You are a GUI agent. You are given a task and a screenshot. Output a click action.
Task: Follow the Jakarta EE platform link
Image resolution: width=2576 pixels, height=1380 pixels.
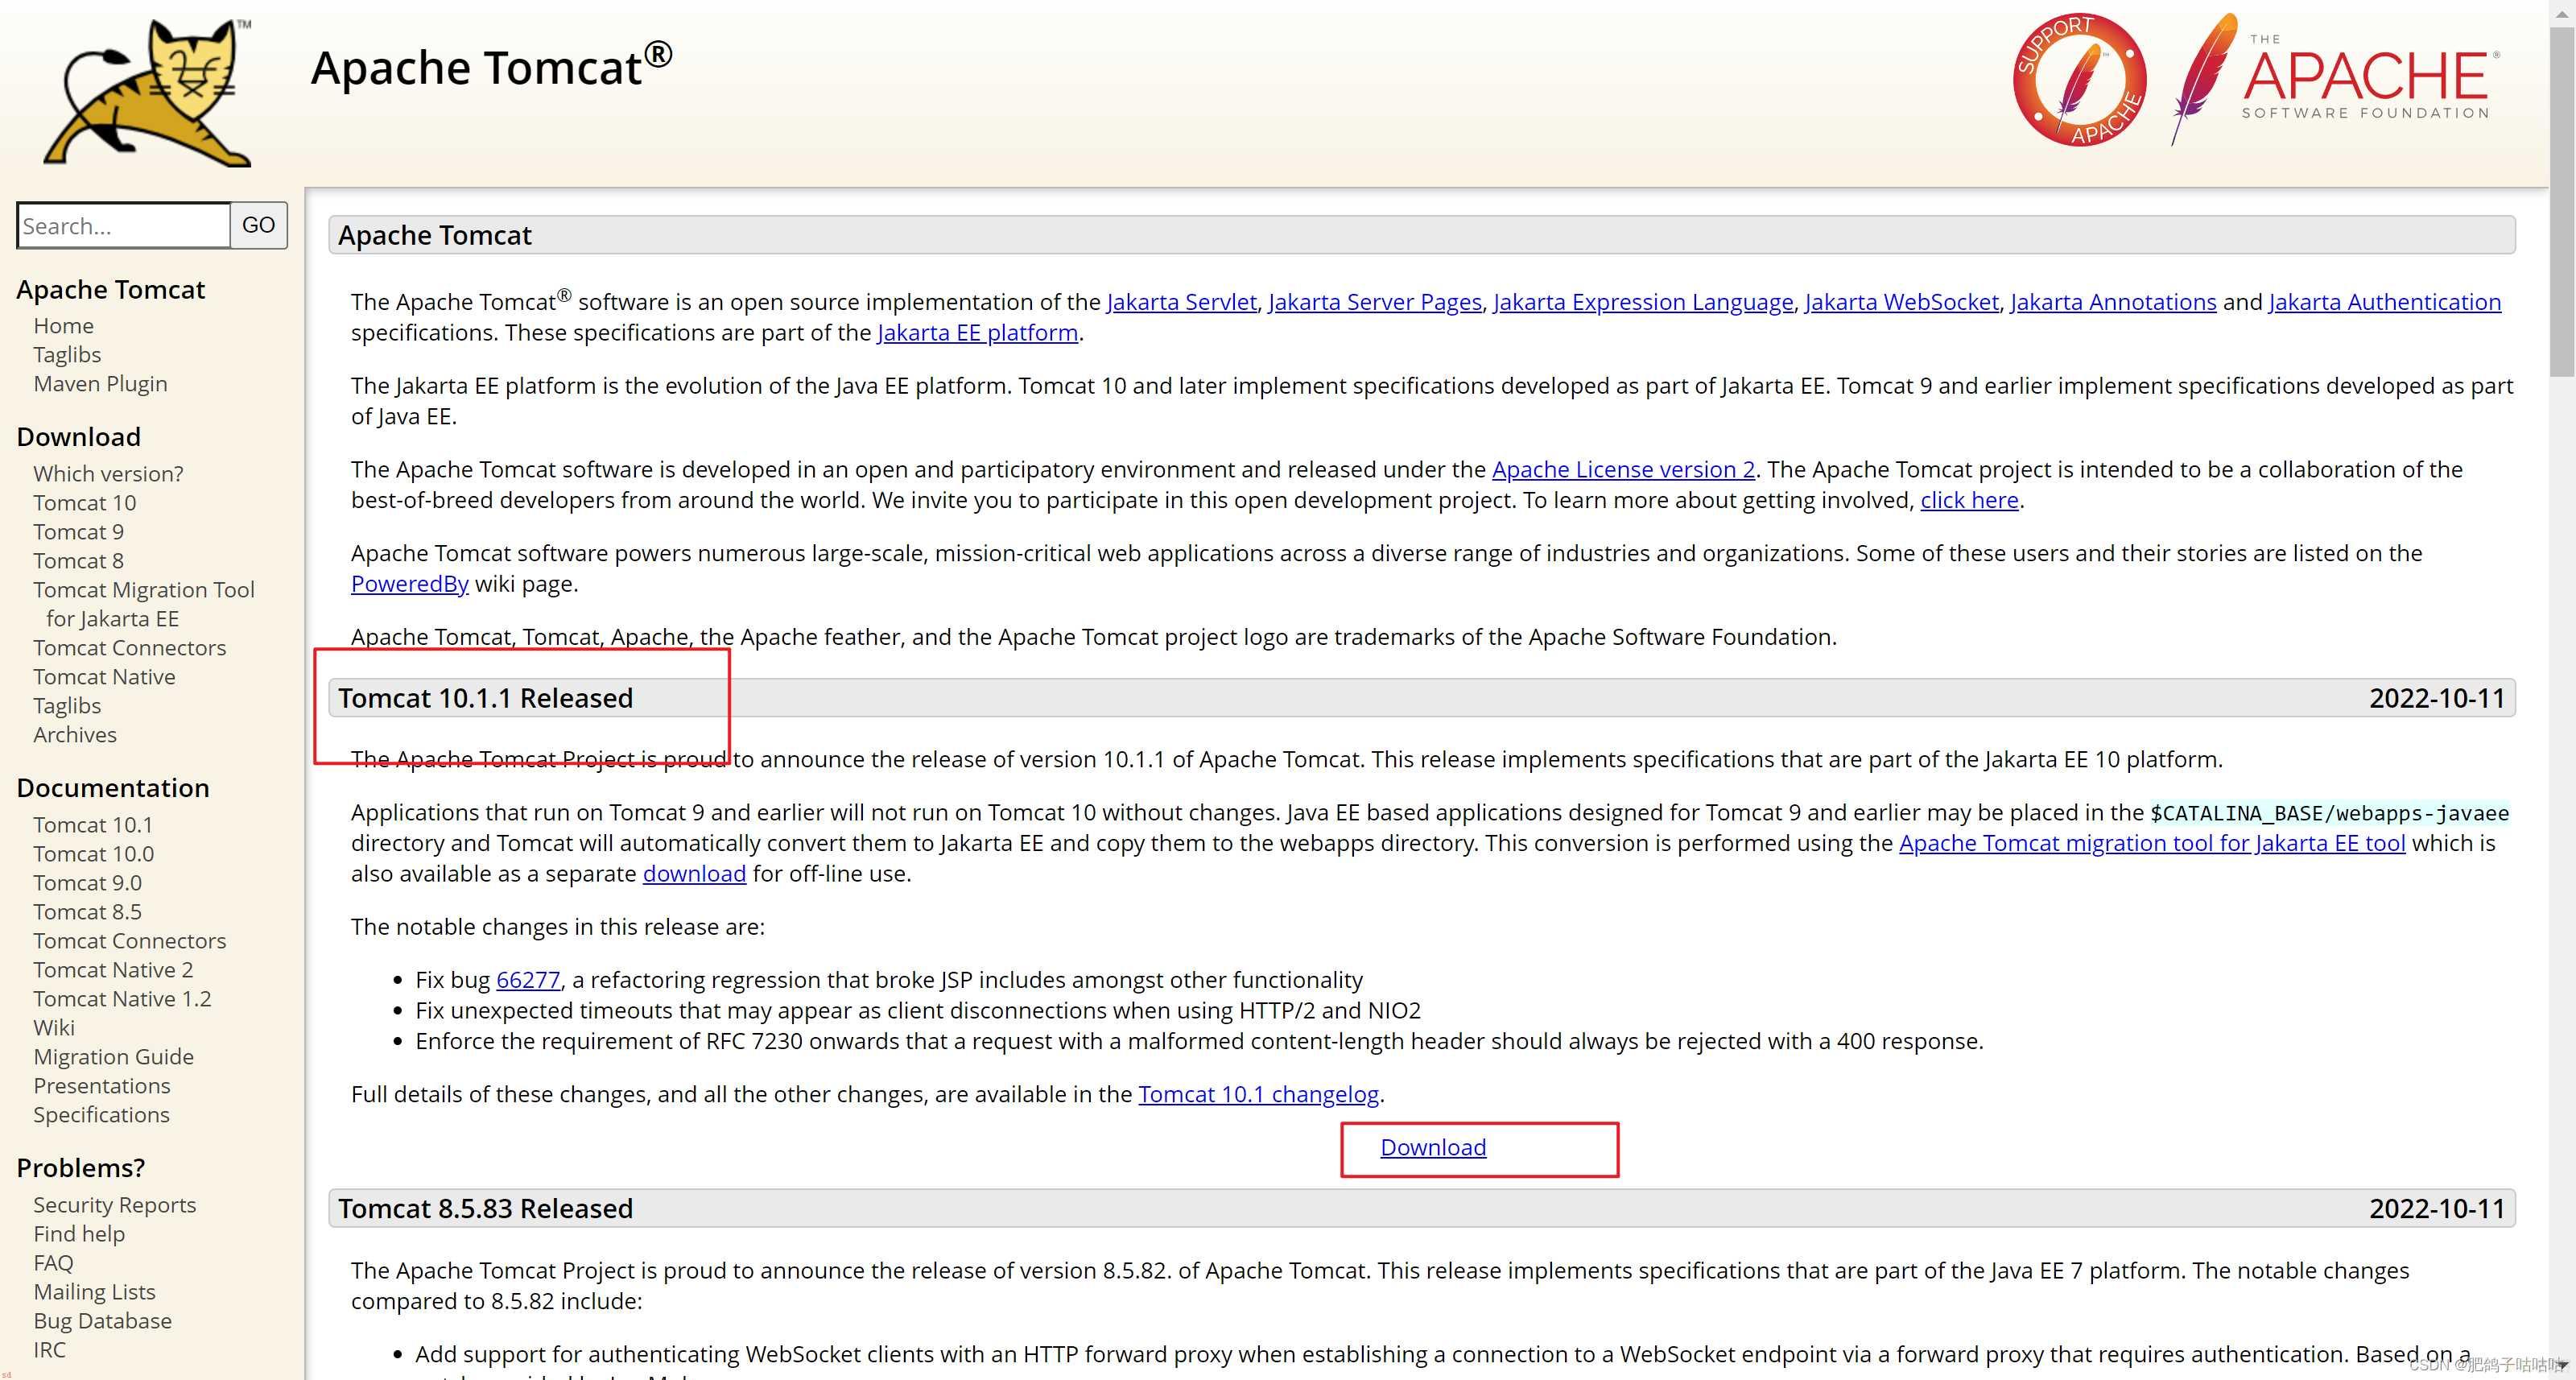click(977, 333)
